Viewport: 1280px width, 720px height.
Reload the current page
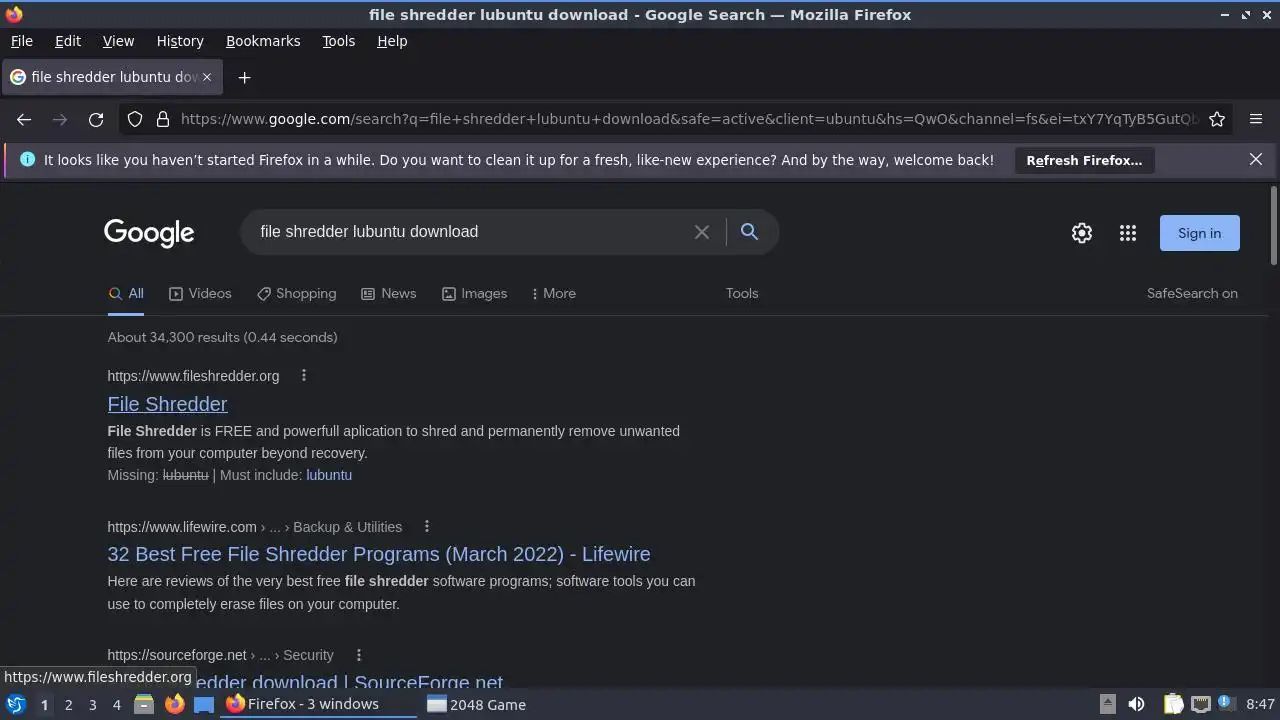point(96,119)
